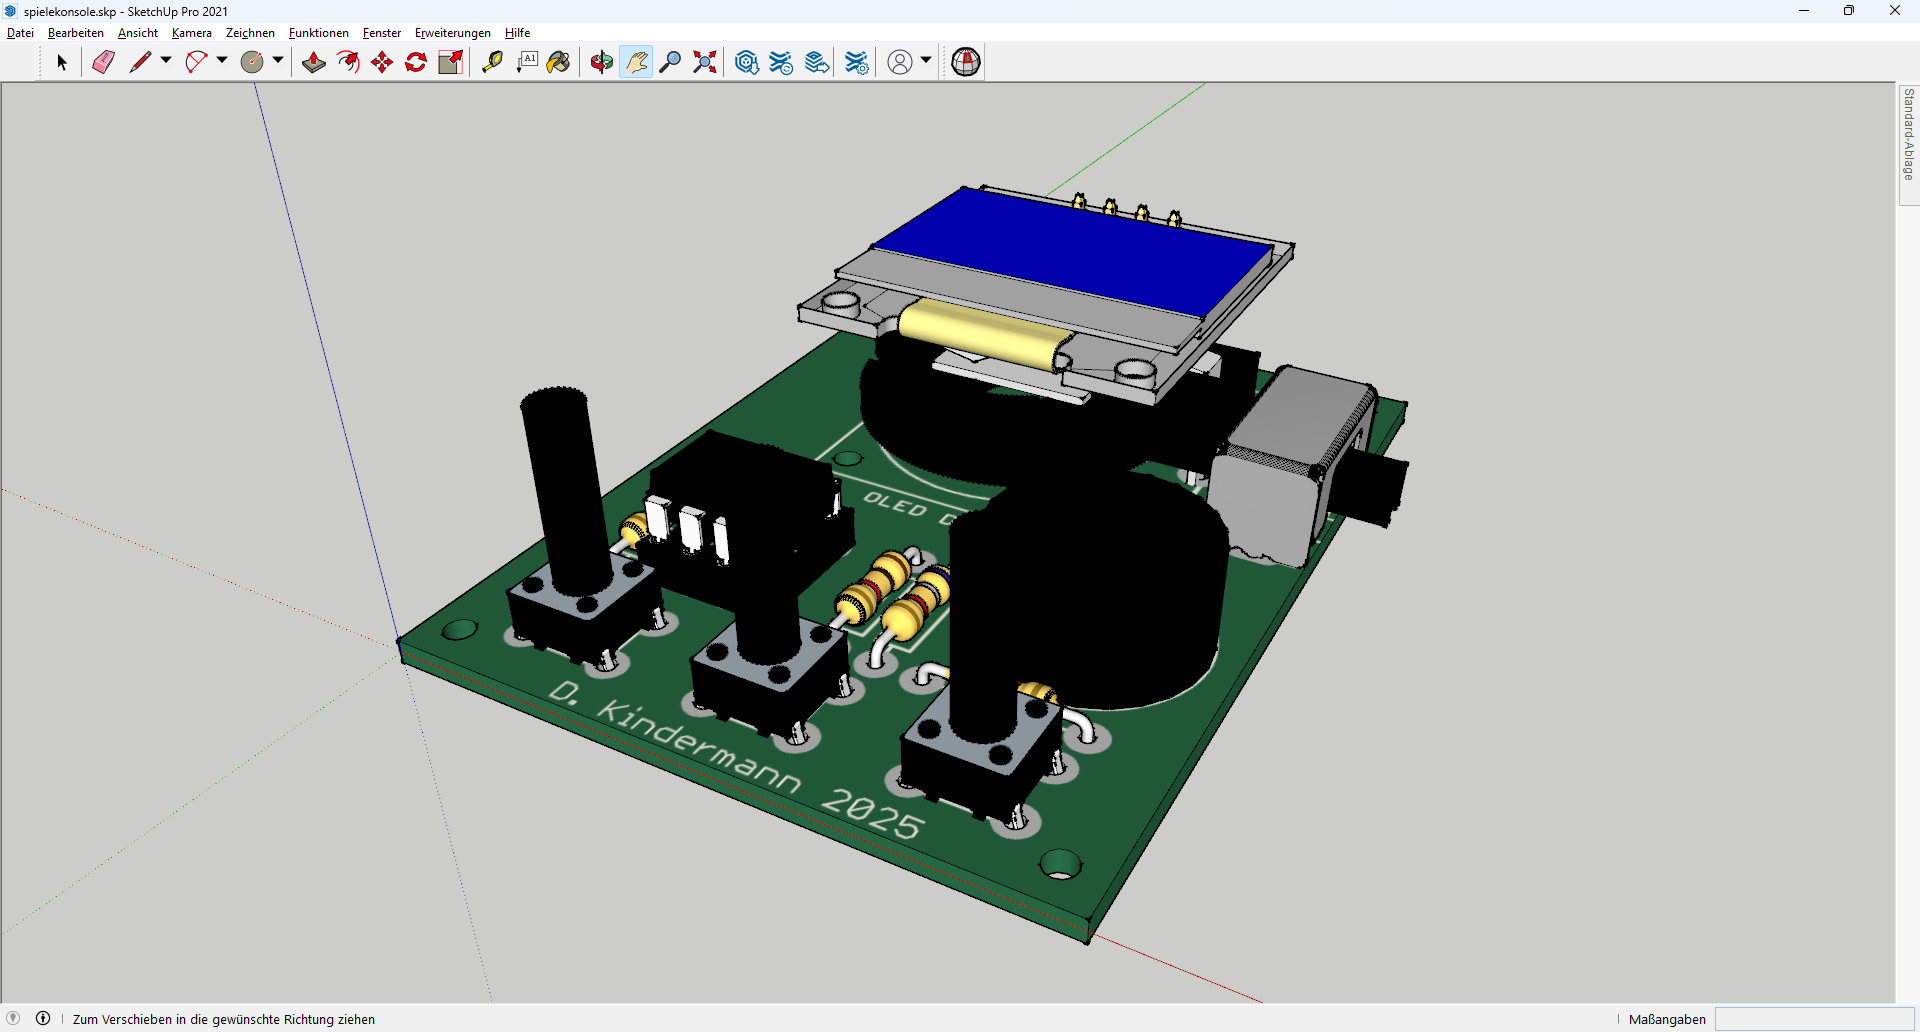The height and width of the screenshot is (1032, 1920).
Task: Activate the Pan hand tool
Action: 636,62
